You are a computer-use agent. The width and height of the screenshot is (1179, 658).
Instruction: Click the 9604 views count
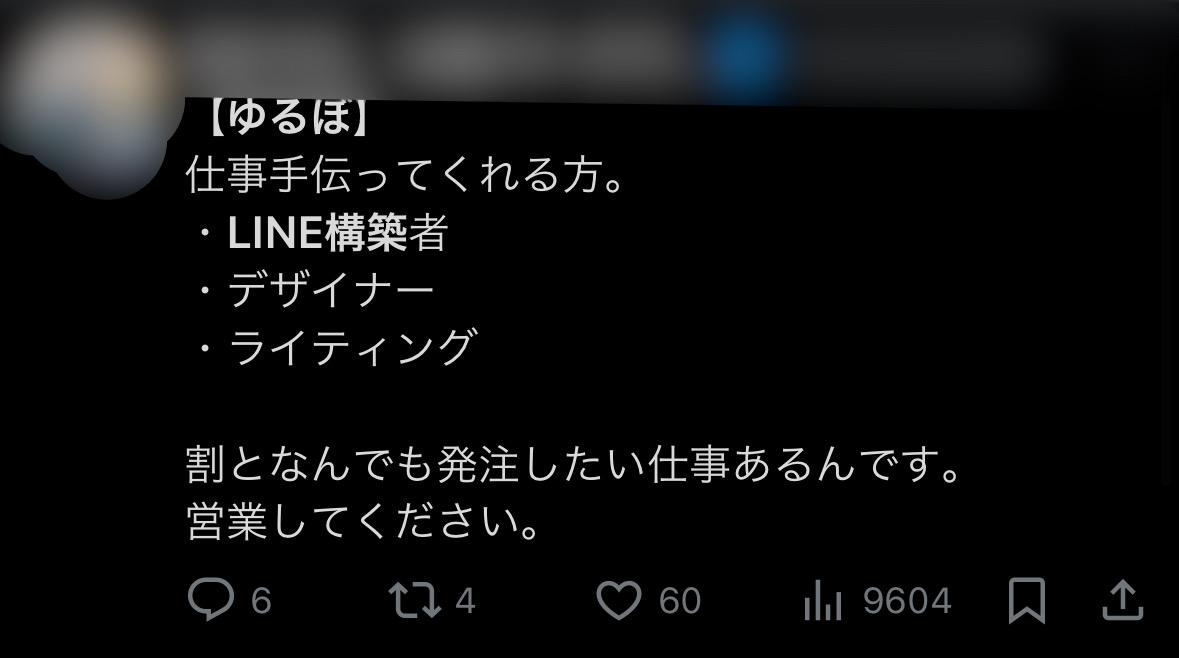click(x=907, y=601)
